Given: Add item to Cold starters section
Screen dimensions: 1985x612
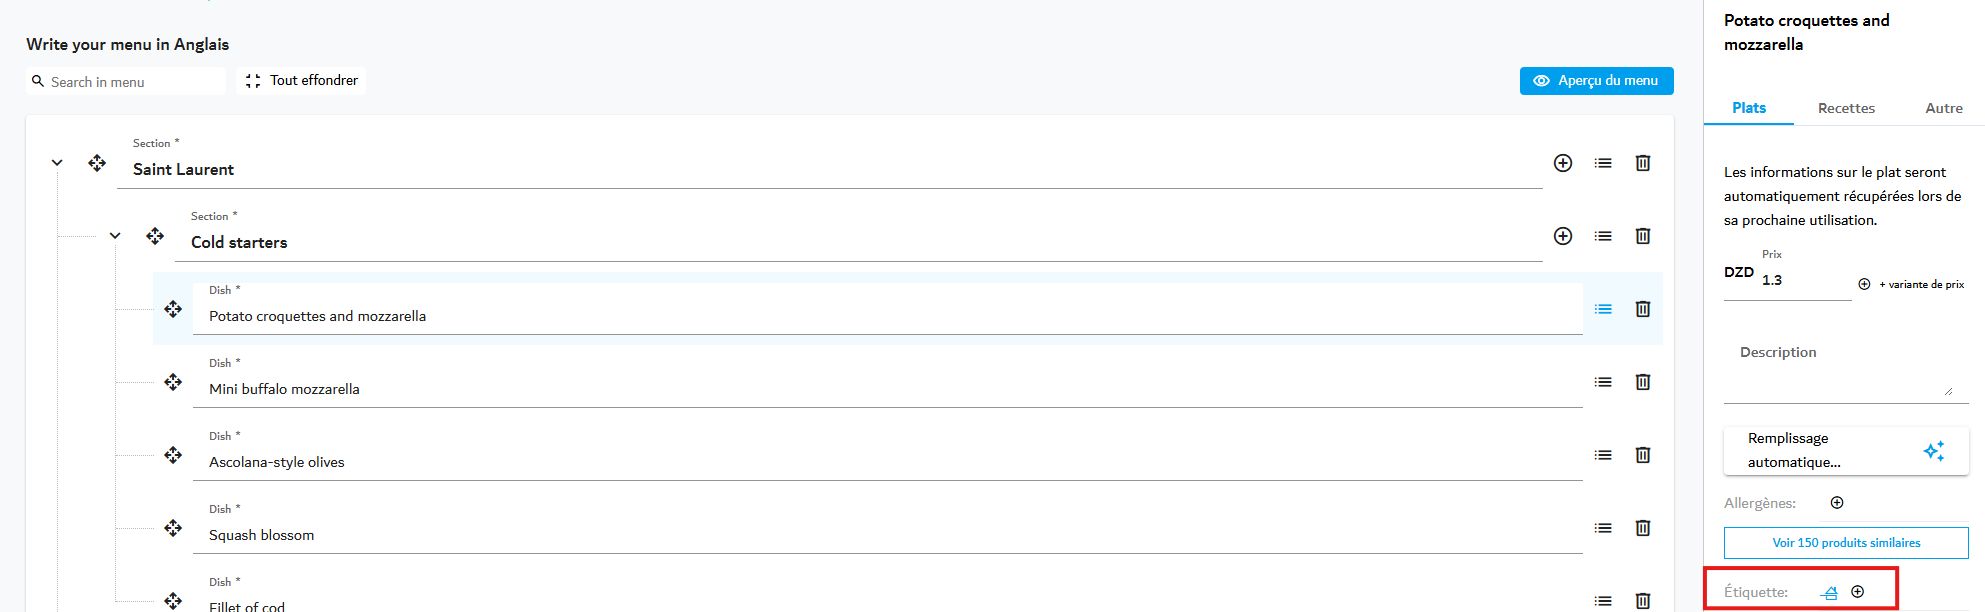Looking at the screenshot, I should pos(1563,236).
